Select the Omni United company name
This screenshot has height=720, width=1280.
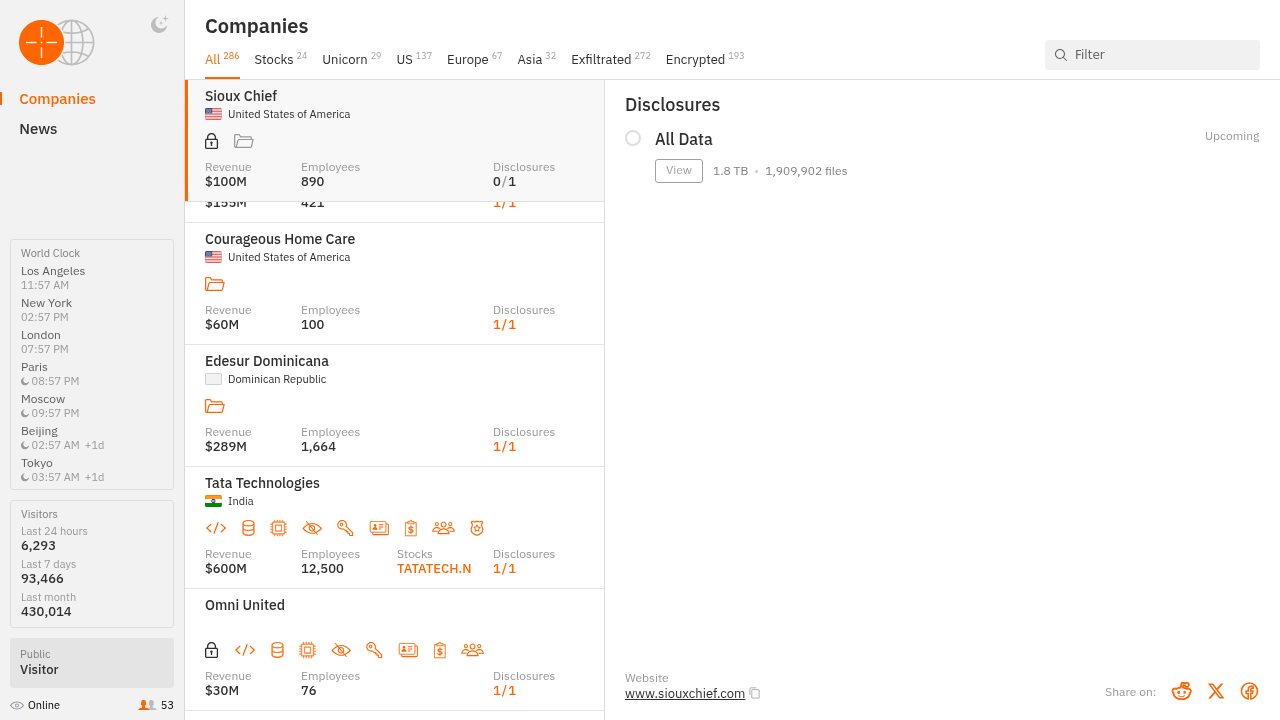[x=245, y=605]
